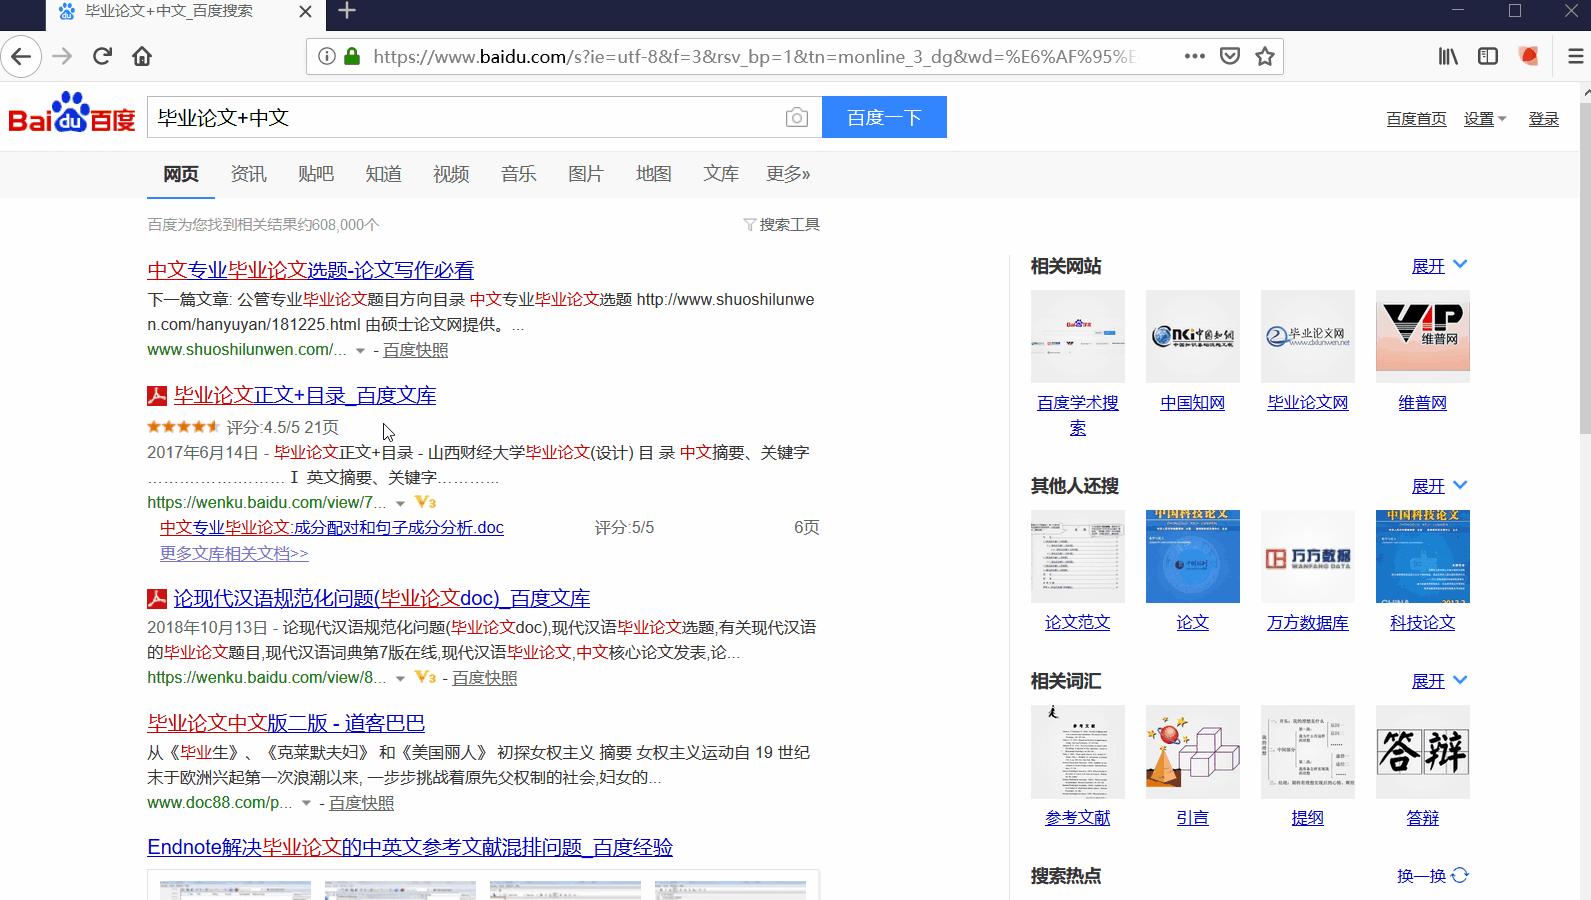The width and height of the screenshot is (1591, 900).
Task: Toggle the sidebar view icon
Action: 1488,56
